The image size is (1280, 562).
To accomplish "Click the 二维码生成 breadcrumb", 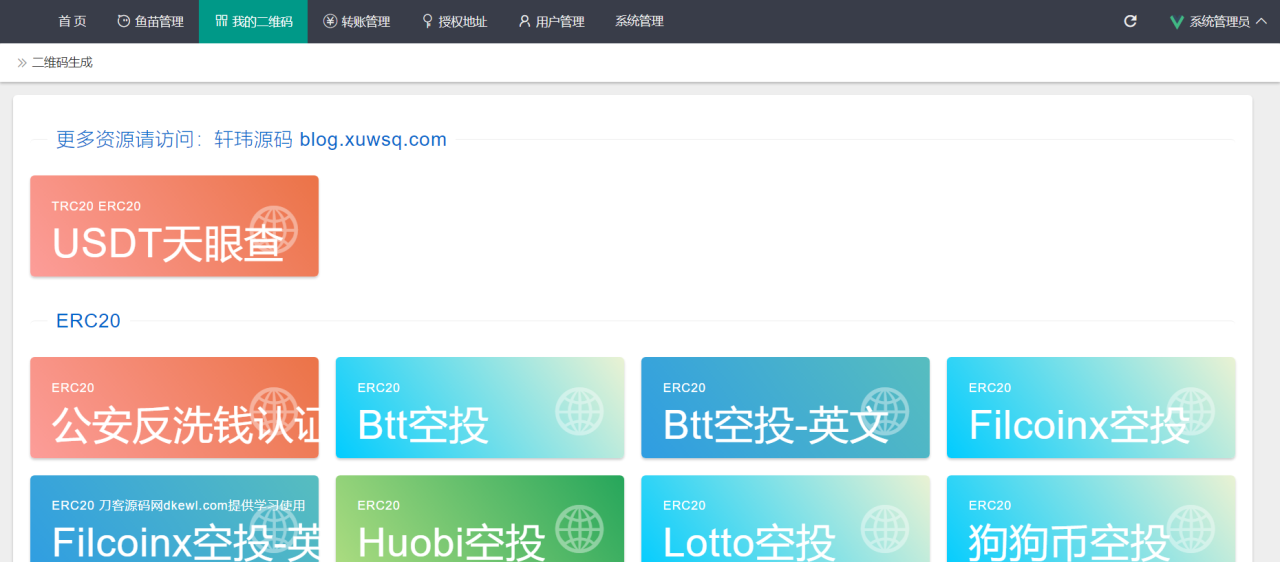I will tap(62, 62).
